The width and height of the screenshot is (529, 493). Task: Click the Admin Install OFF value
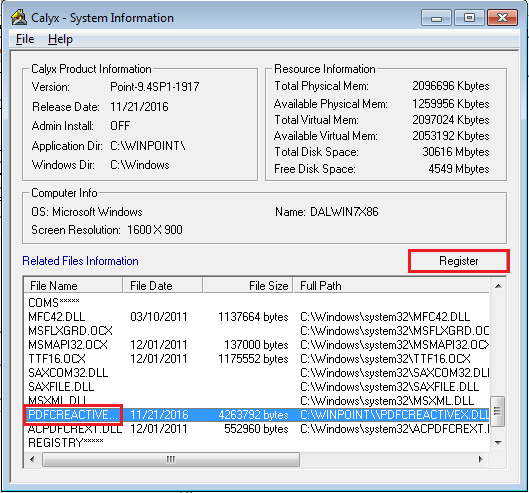(x=120, y=126)
